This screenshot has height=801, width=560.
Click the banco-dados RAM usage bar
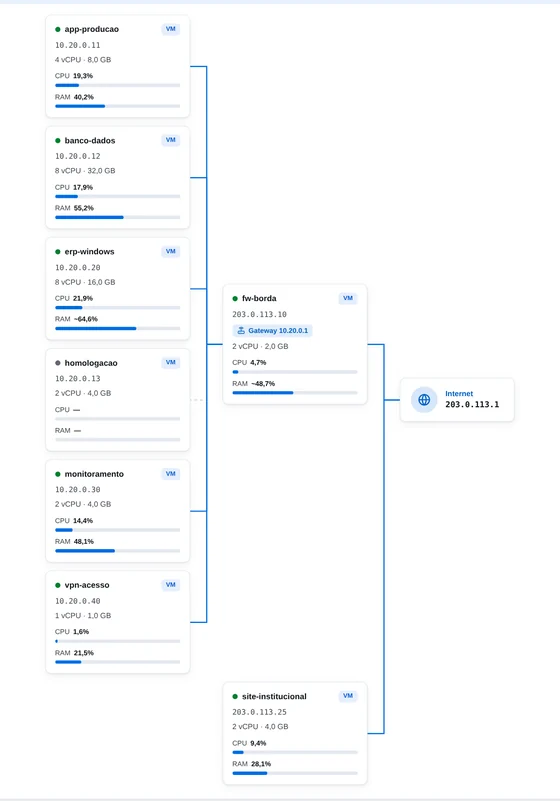coord(118,217)
